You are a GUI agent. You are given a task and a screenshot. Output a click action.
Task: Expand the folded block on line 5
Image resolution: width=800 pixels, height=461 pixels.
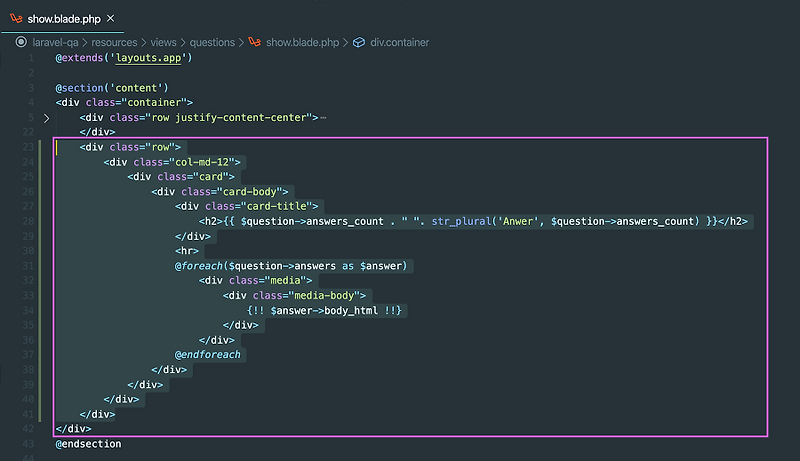point(46,118)
